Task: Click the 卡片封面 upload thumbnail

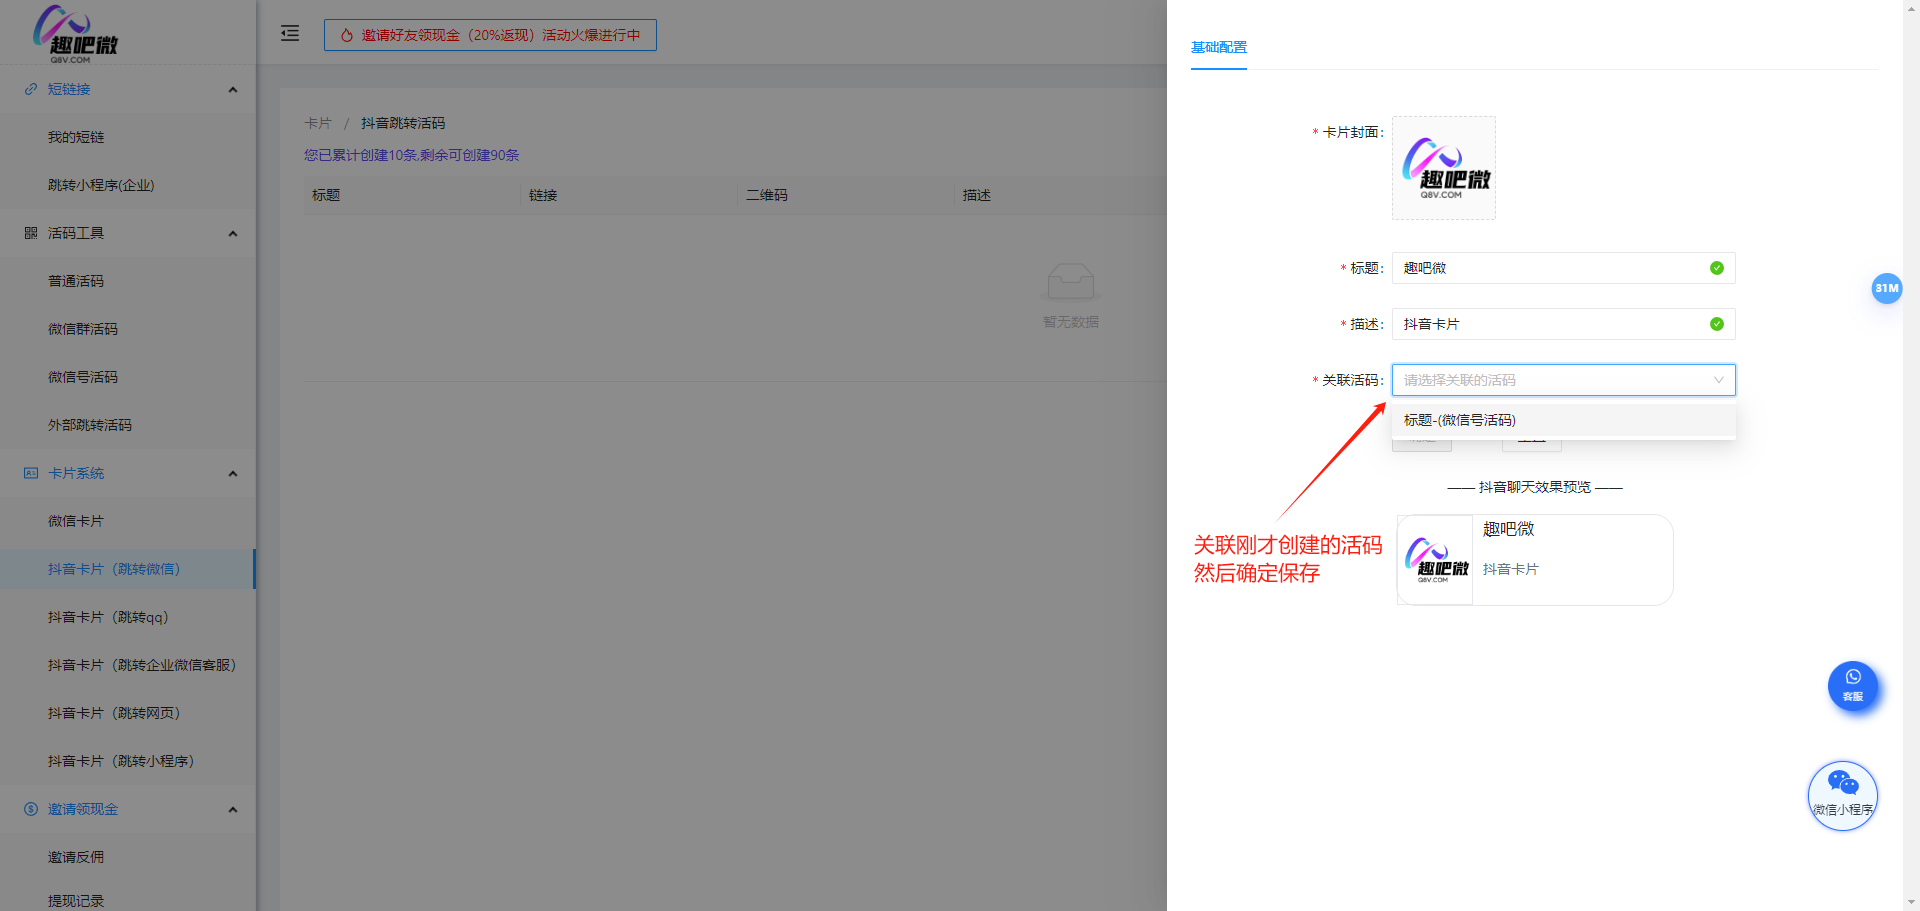Action: [x=1444, y=168]
